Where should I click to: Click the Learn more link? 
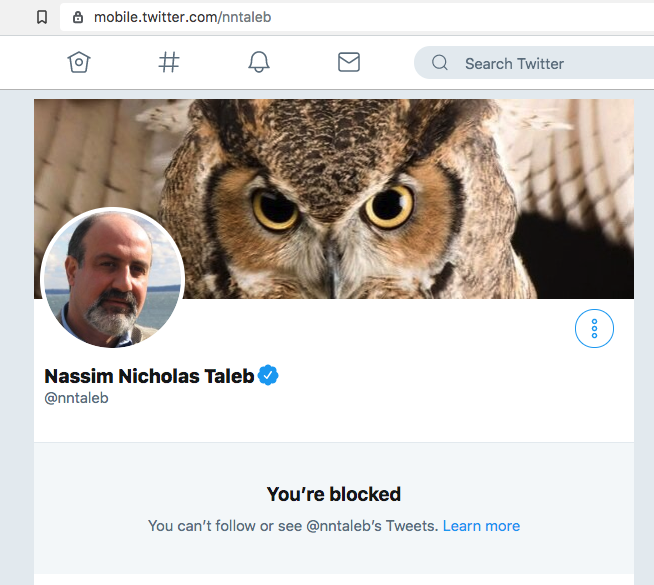click(x=481, y=525)
